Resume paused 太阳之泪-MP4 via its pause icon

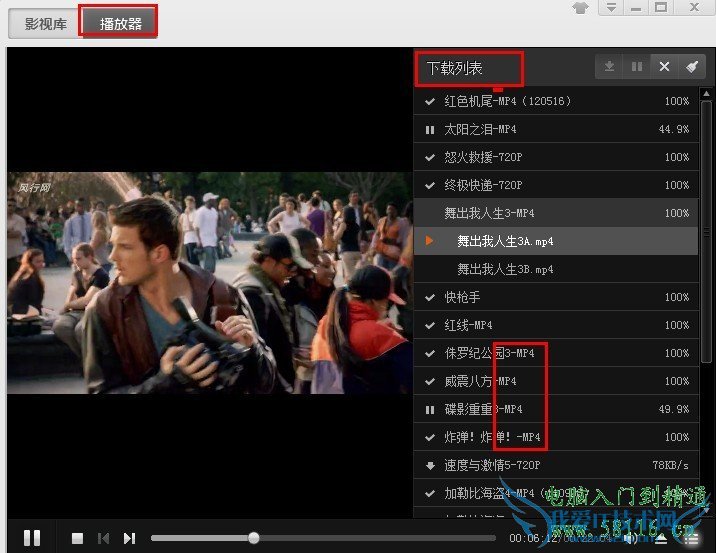430,130
